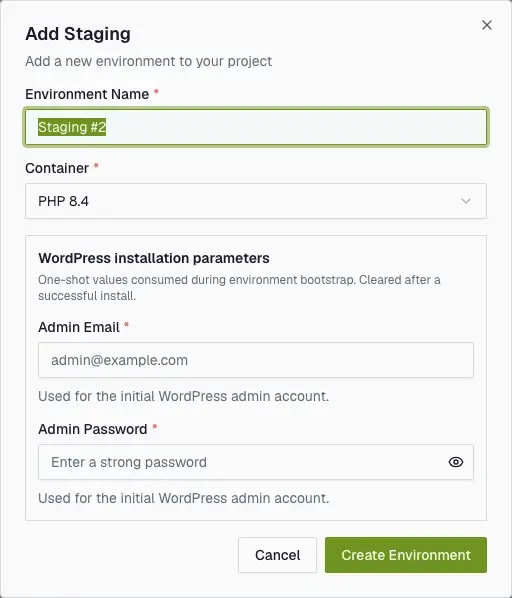Focus the Admin Email input field
This screenshot has height=598, width=512.
click(x=256, y=360)
